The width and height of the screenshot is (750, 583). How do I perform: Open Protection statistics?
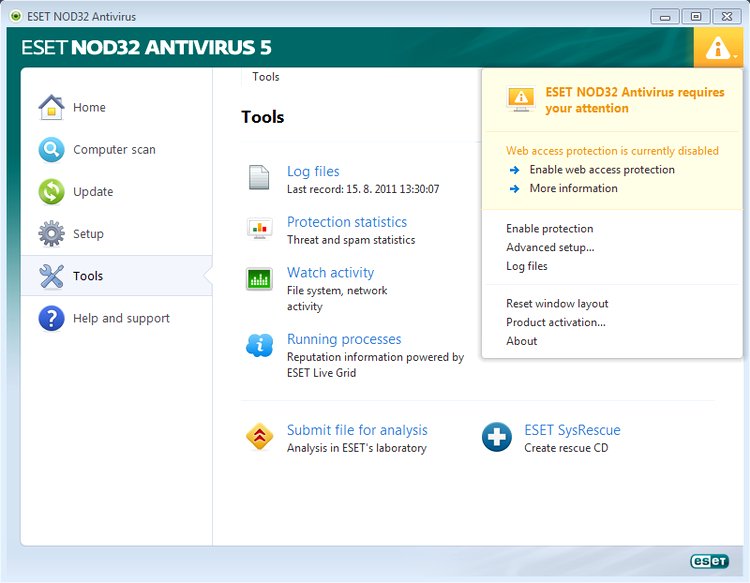(347, 222)
